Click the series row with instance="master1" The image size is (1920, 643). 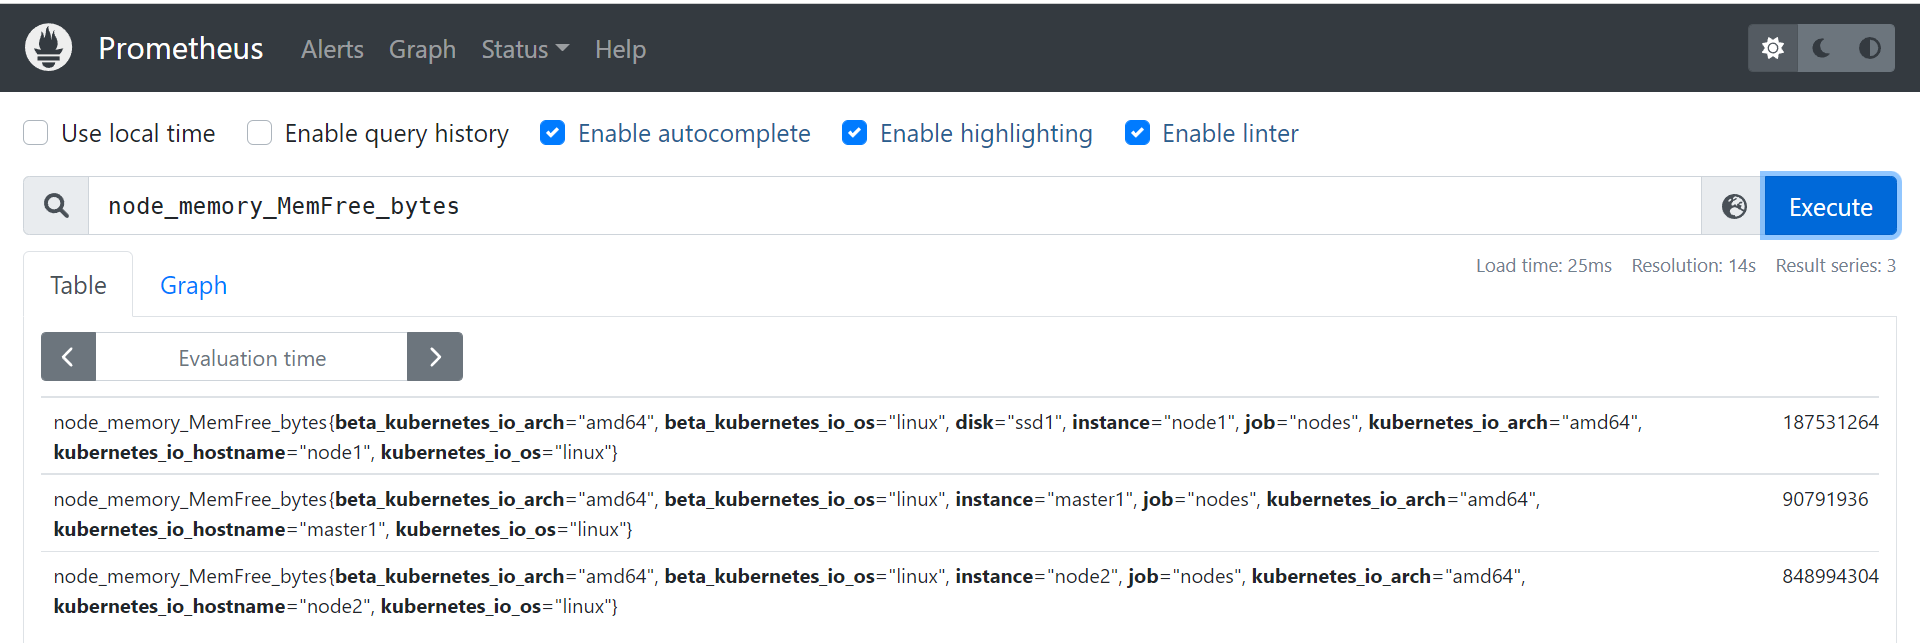pos(960,514)
